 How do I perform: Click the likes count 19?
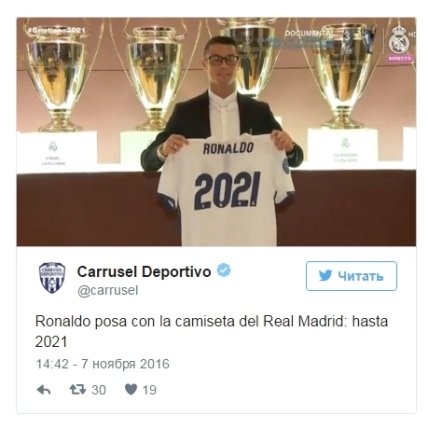150,390
